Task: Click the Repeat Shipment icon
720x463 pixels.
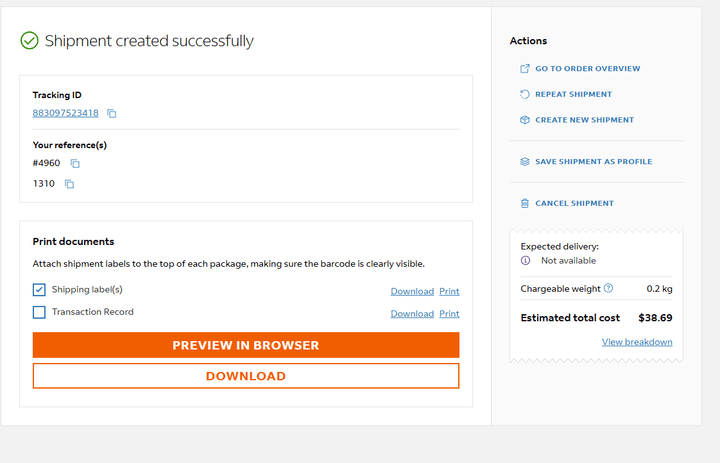Action: click(x=525, y=94)
